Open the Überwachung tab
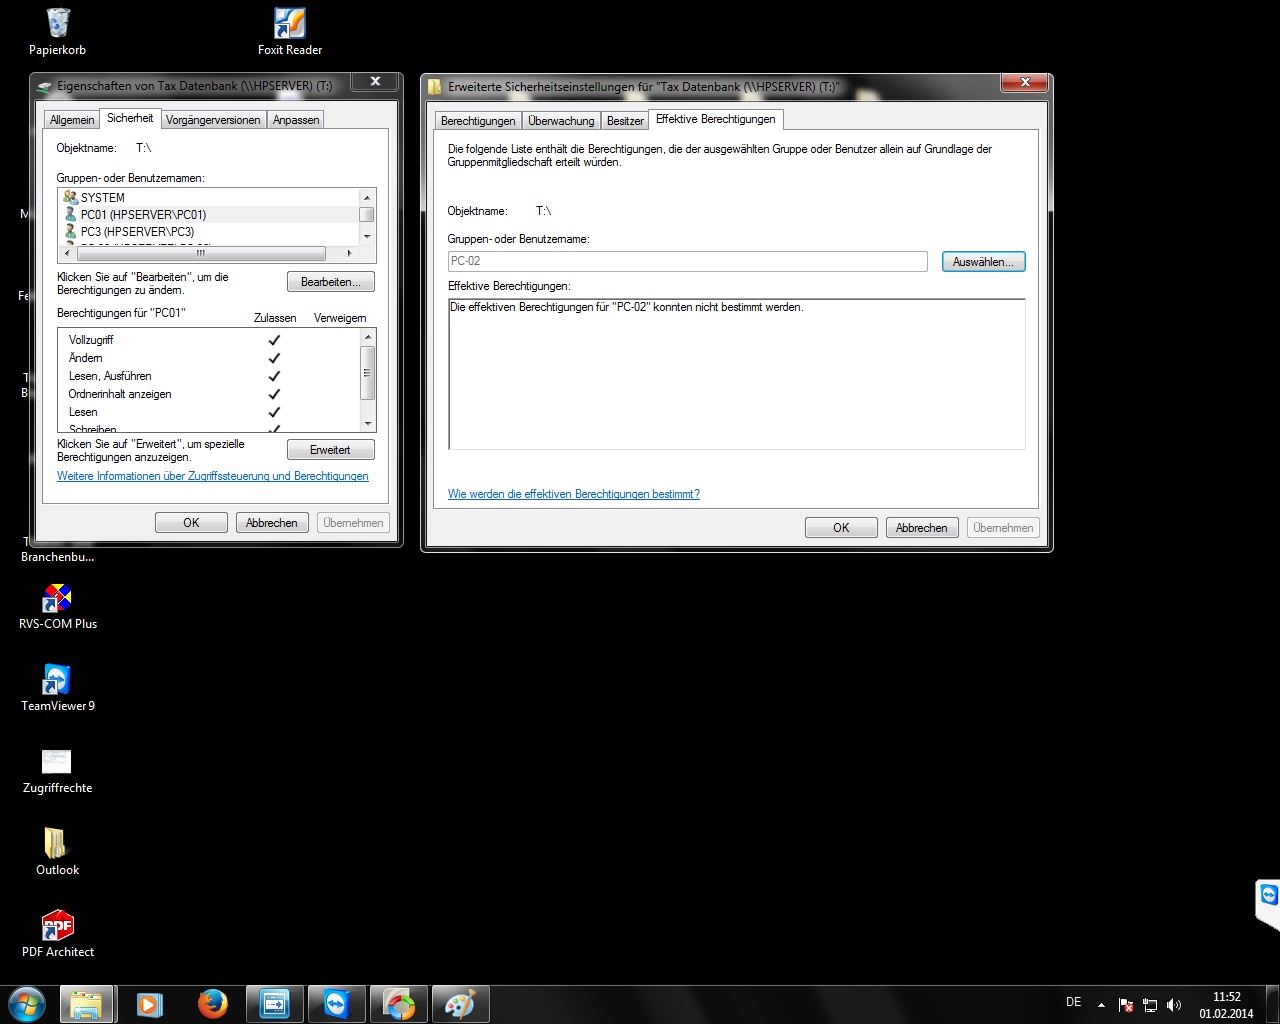Viewport: 1280px width, 1024px height. [x=561, y=121]
